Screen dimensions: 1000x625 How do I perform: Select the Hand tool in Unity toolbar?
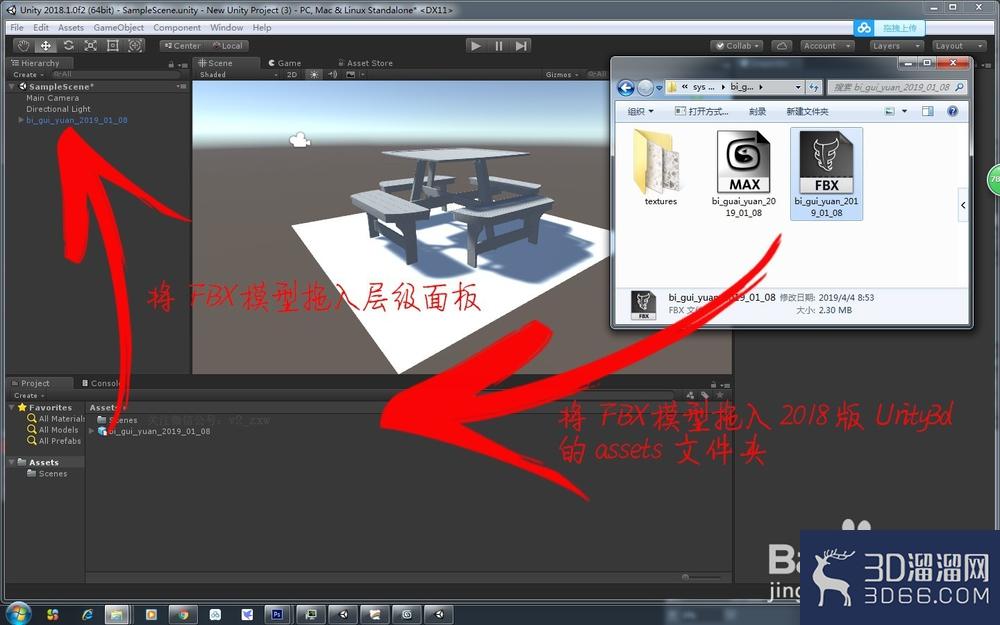click(x=24, y=45)
